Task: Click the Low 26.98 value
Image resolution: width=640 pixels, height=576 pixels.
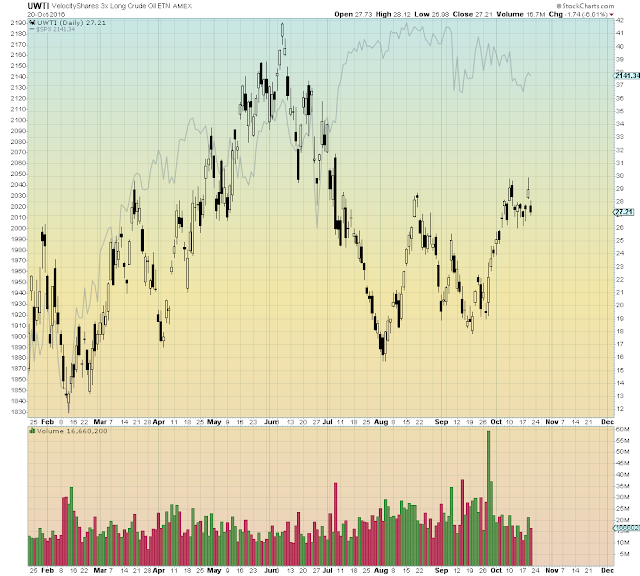Action: (431, 14)
